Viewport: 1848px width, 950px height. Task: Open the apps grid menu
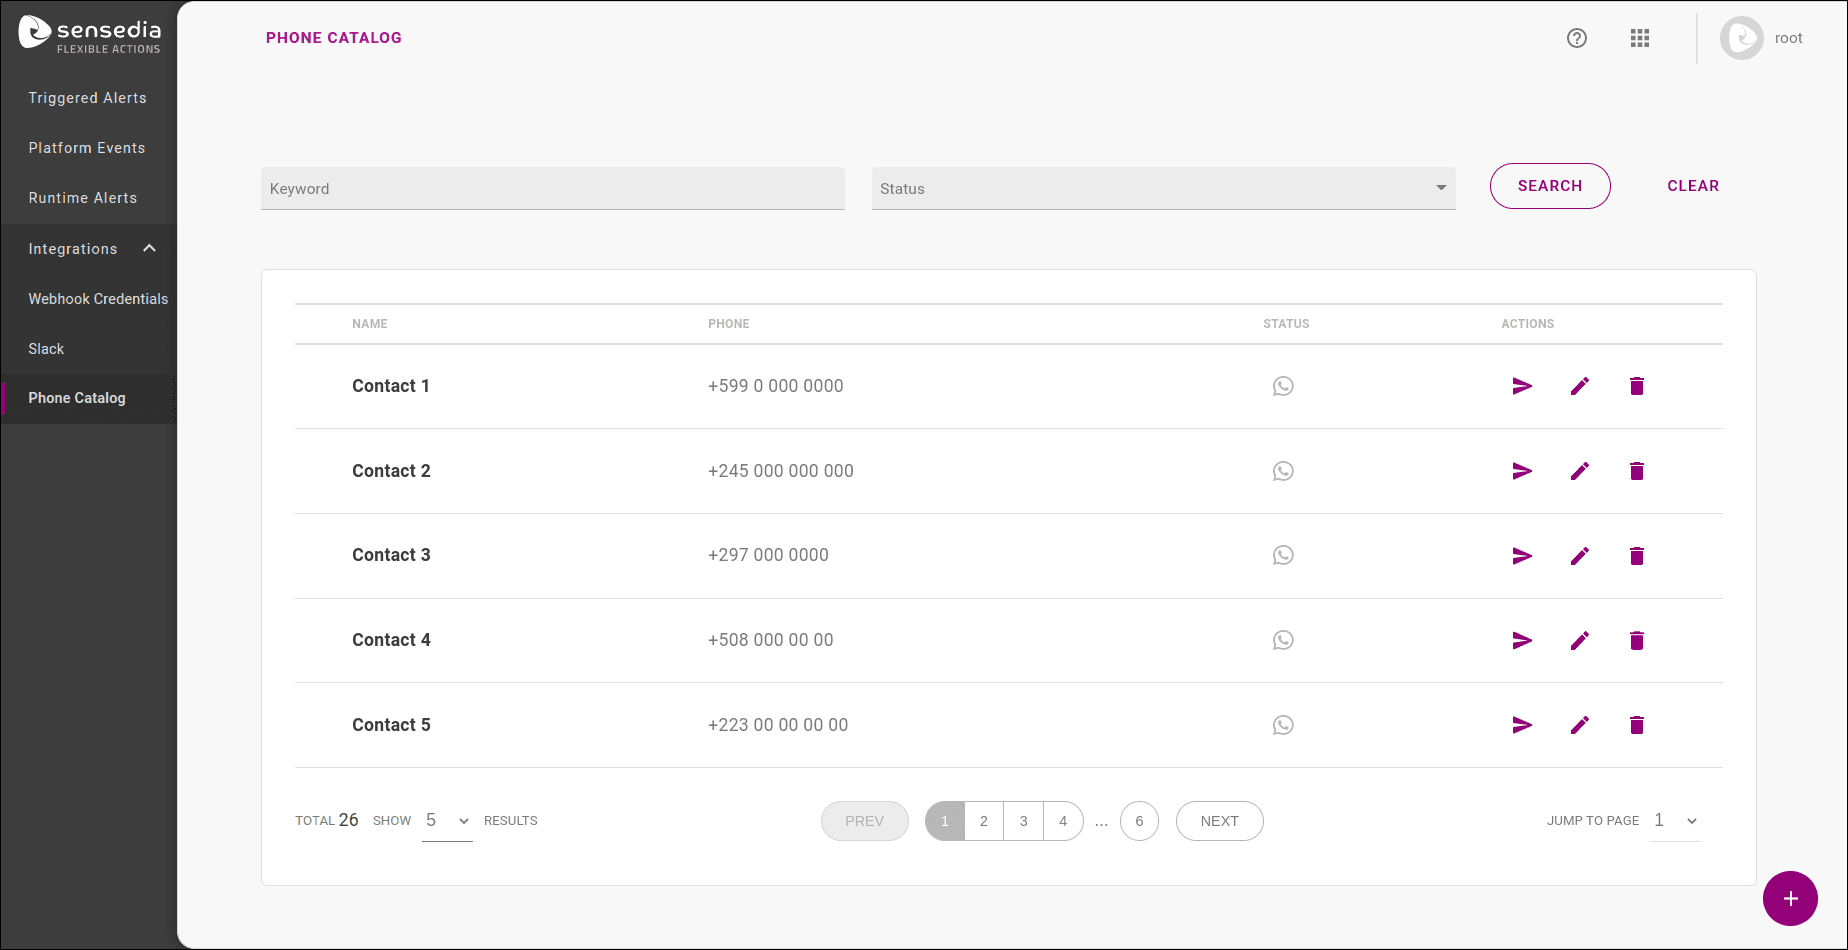point(1640,38)
